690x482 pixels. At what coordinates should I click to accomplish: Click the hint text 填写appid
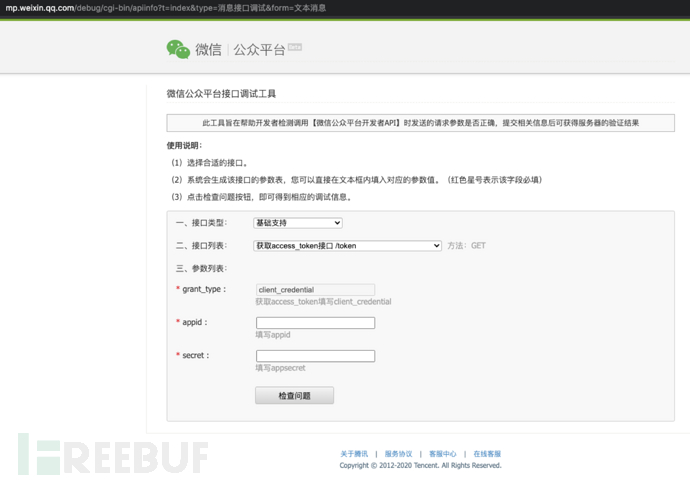pos(273,335)
